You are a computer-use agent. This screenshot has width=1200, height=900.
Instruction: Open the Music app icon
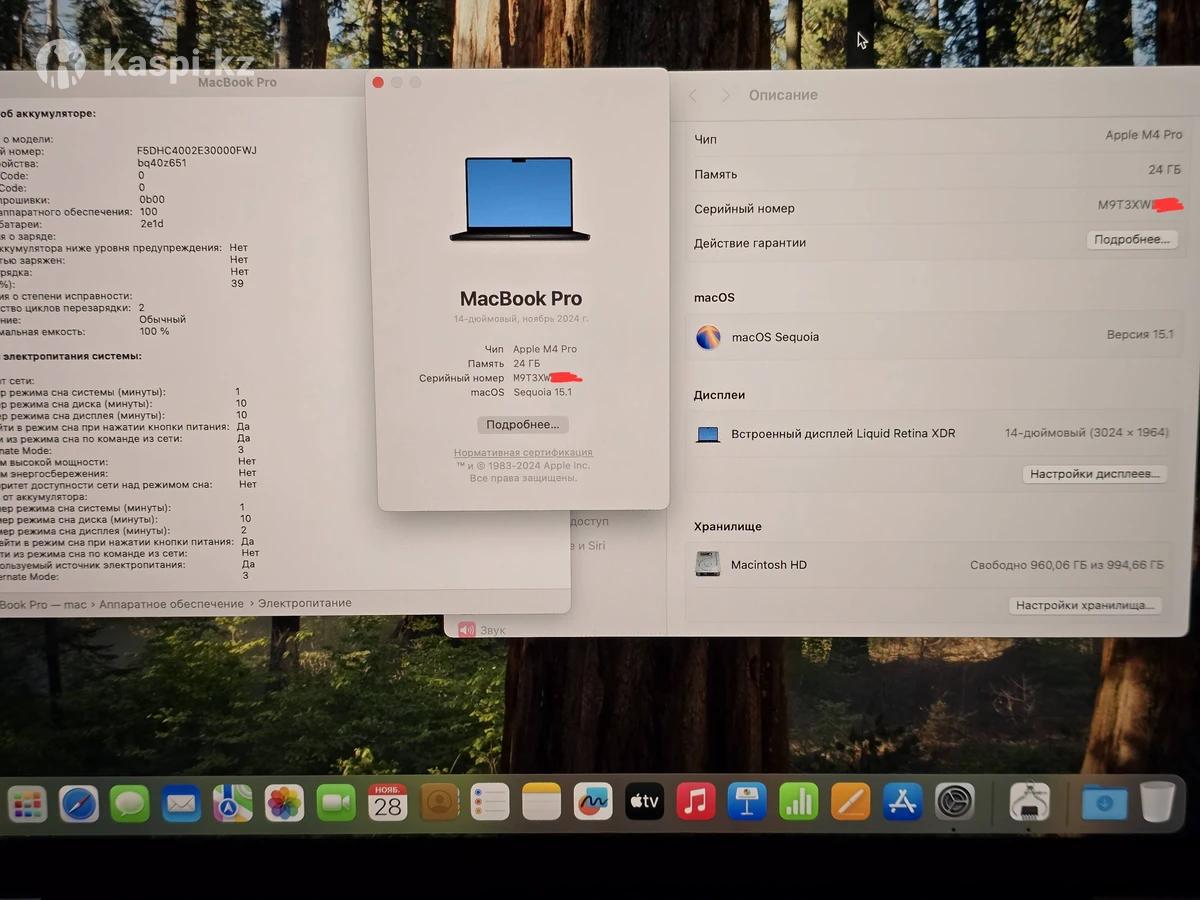(696, 802)
